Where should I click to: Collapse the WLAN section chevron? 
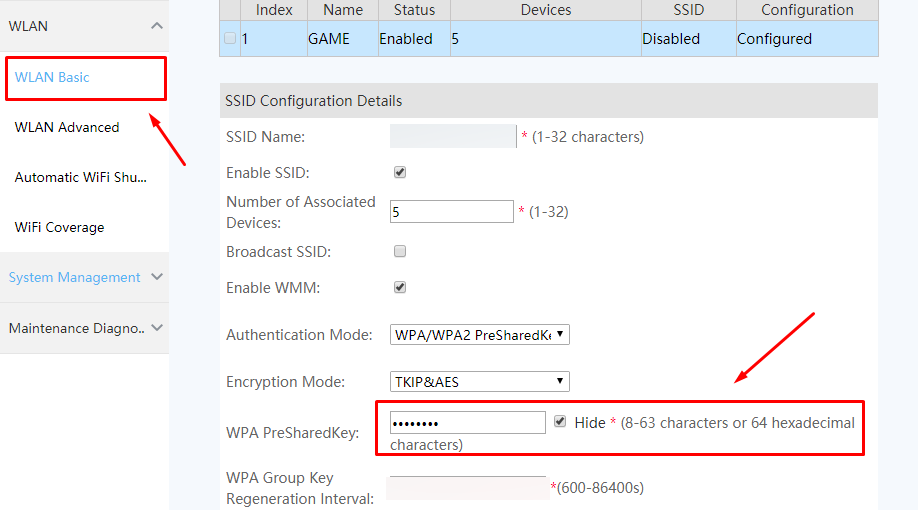[x=156, y=26]
